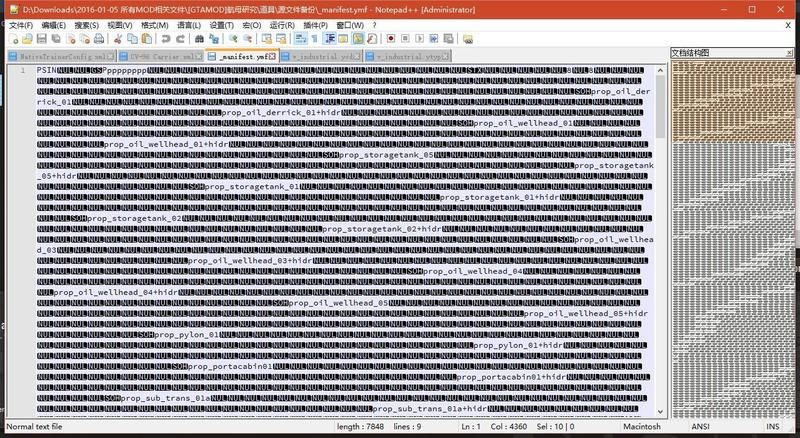This screenshot has width=800, height=438.
Task: Switch to the NativeTrainerConfig.xml tab
Action: 58,57
